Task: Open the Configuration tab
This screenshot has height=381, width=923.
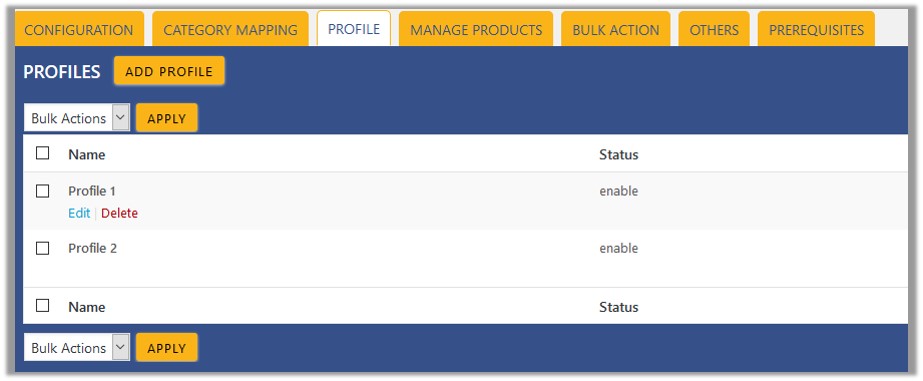Action: click(79, 29)
